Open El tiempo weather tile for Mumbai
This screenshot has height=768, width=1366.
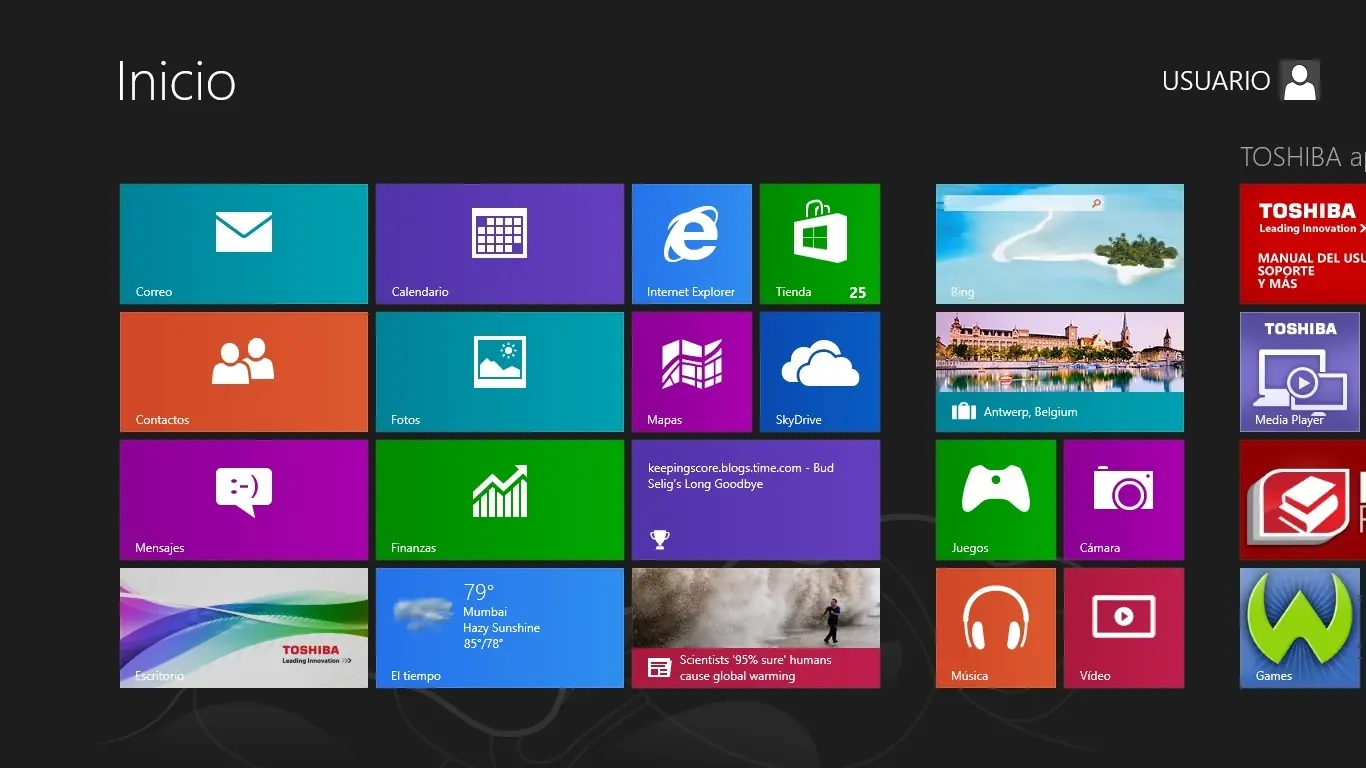(500, 628)
